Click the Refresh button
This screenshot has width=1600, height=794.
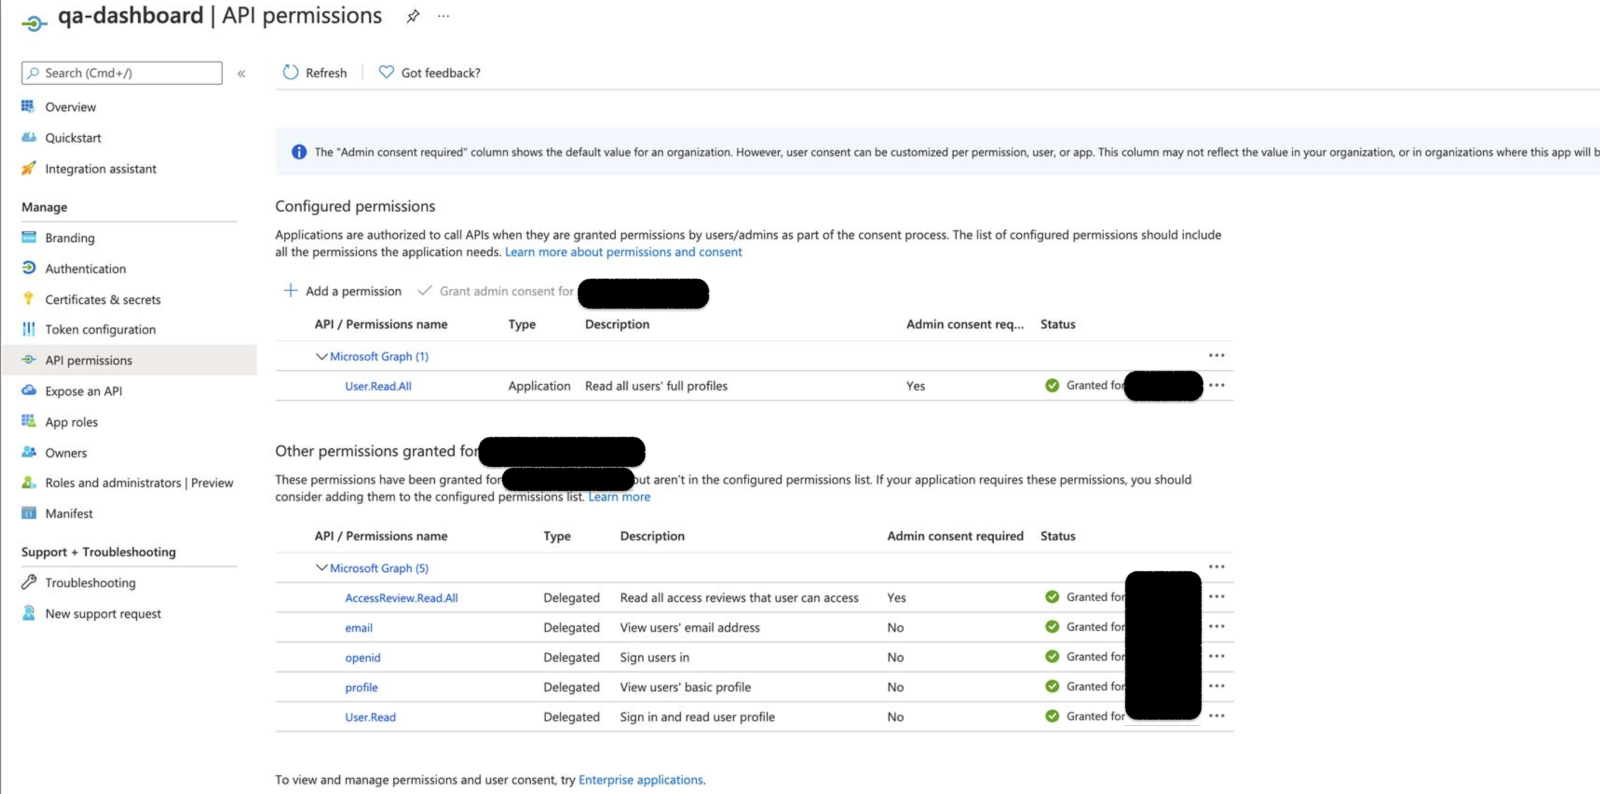click(315, 73)
